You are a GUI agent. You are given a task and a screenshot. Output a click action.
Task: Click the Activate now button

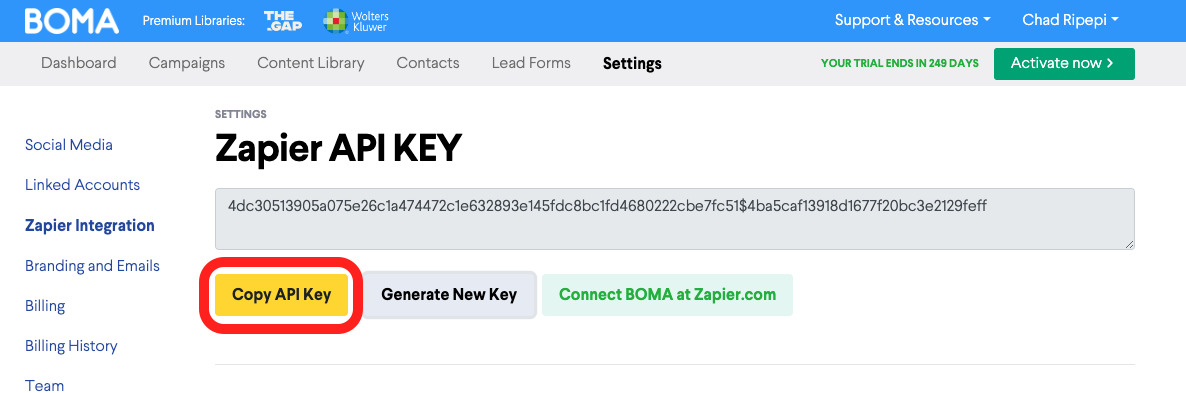tap(1064, 63)
